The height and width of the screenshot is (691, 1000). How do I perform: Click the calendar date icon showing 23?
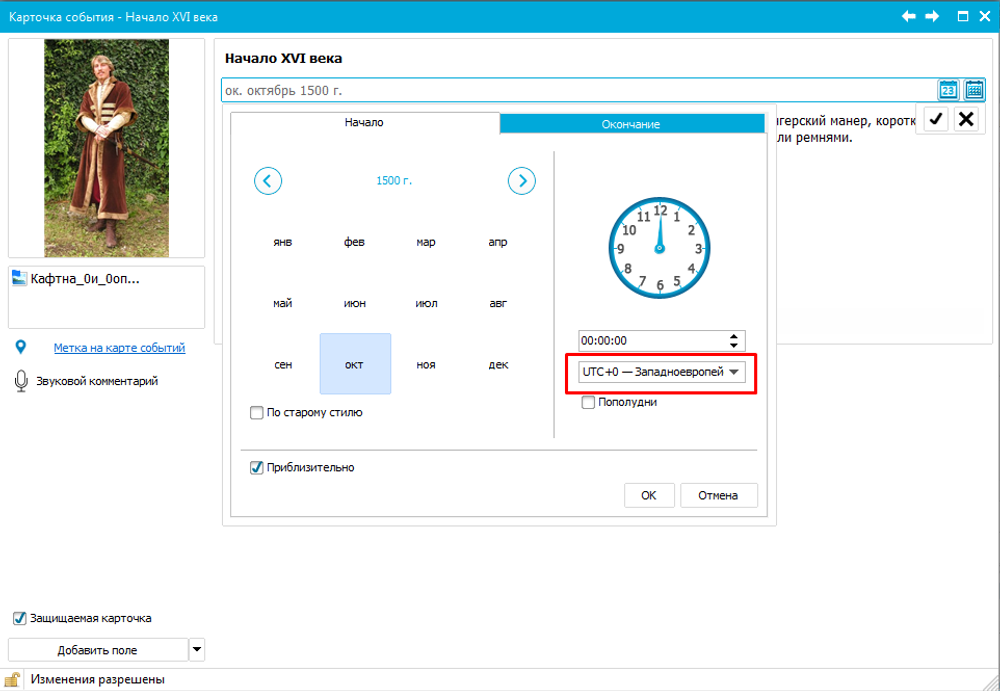[x=947, y=90]
